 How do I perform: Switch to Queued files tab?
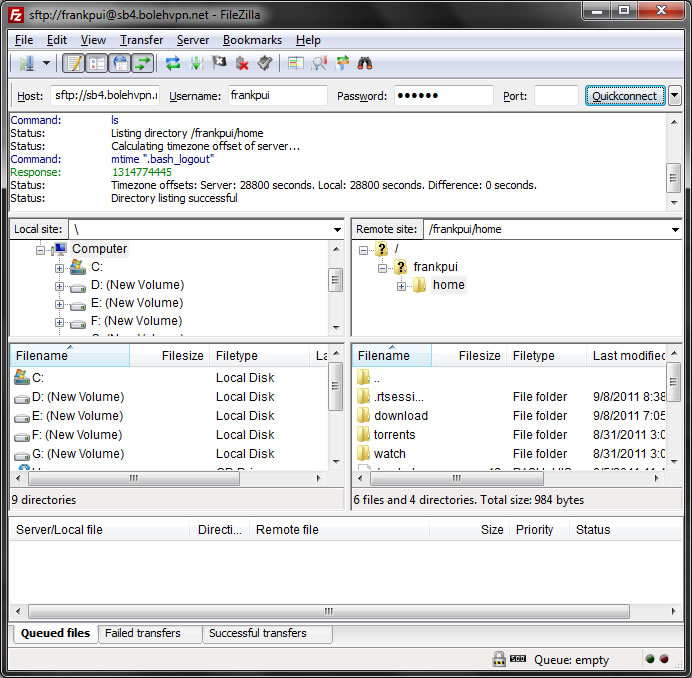click(x=55, y=633)
